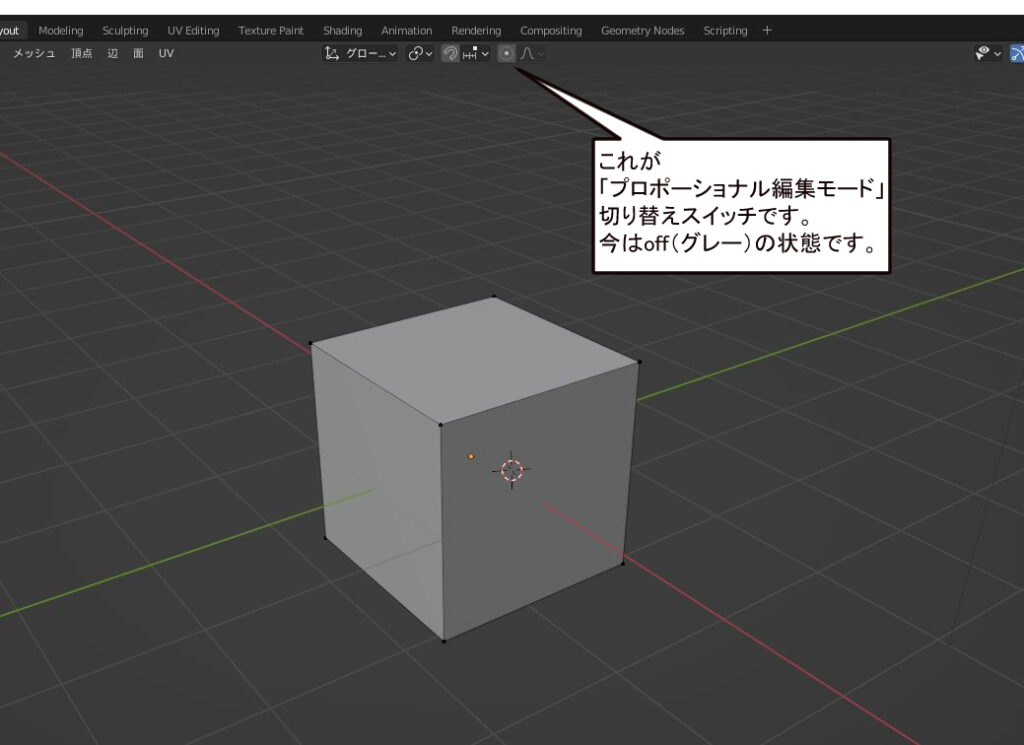Screen dimensions: 1024x745
Task: Open the 辺 (Edge) menu
Action: 112,54
